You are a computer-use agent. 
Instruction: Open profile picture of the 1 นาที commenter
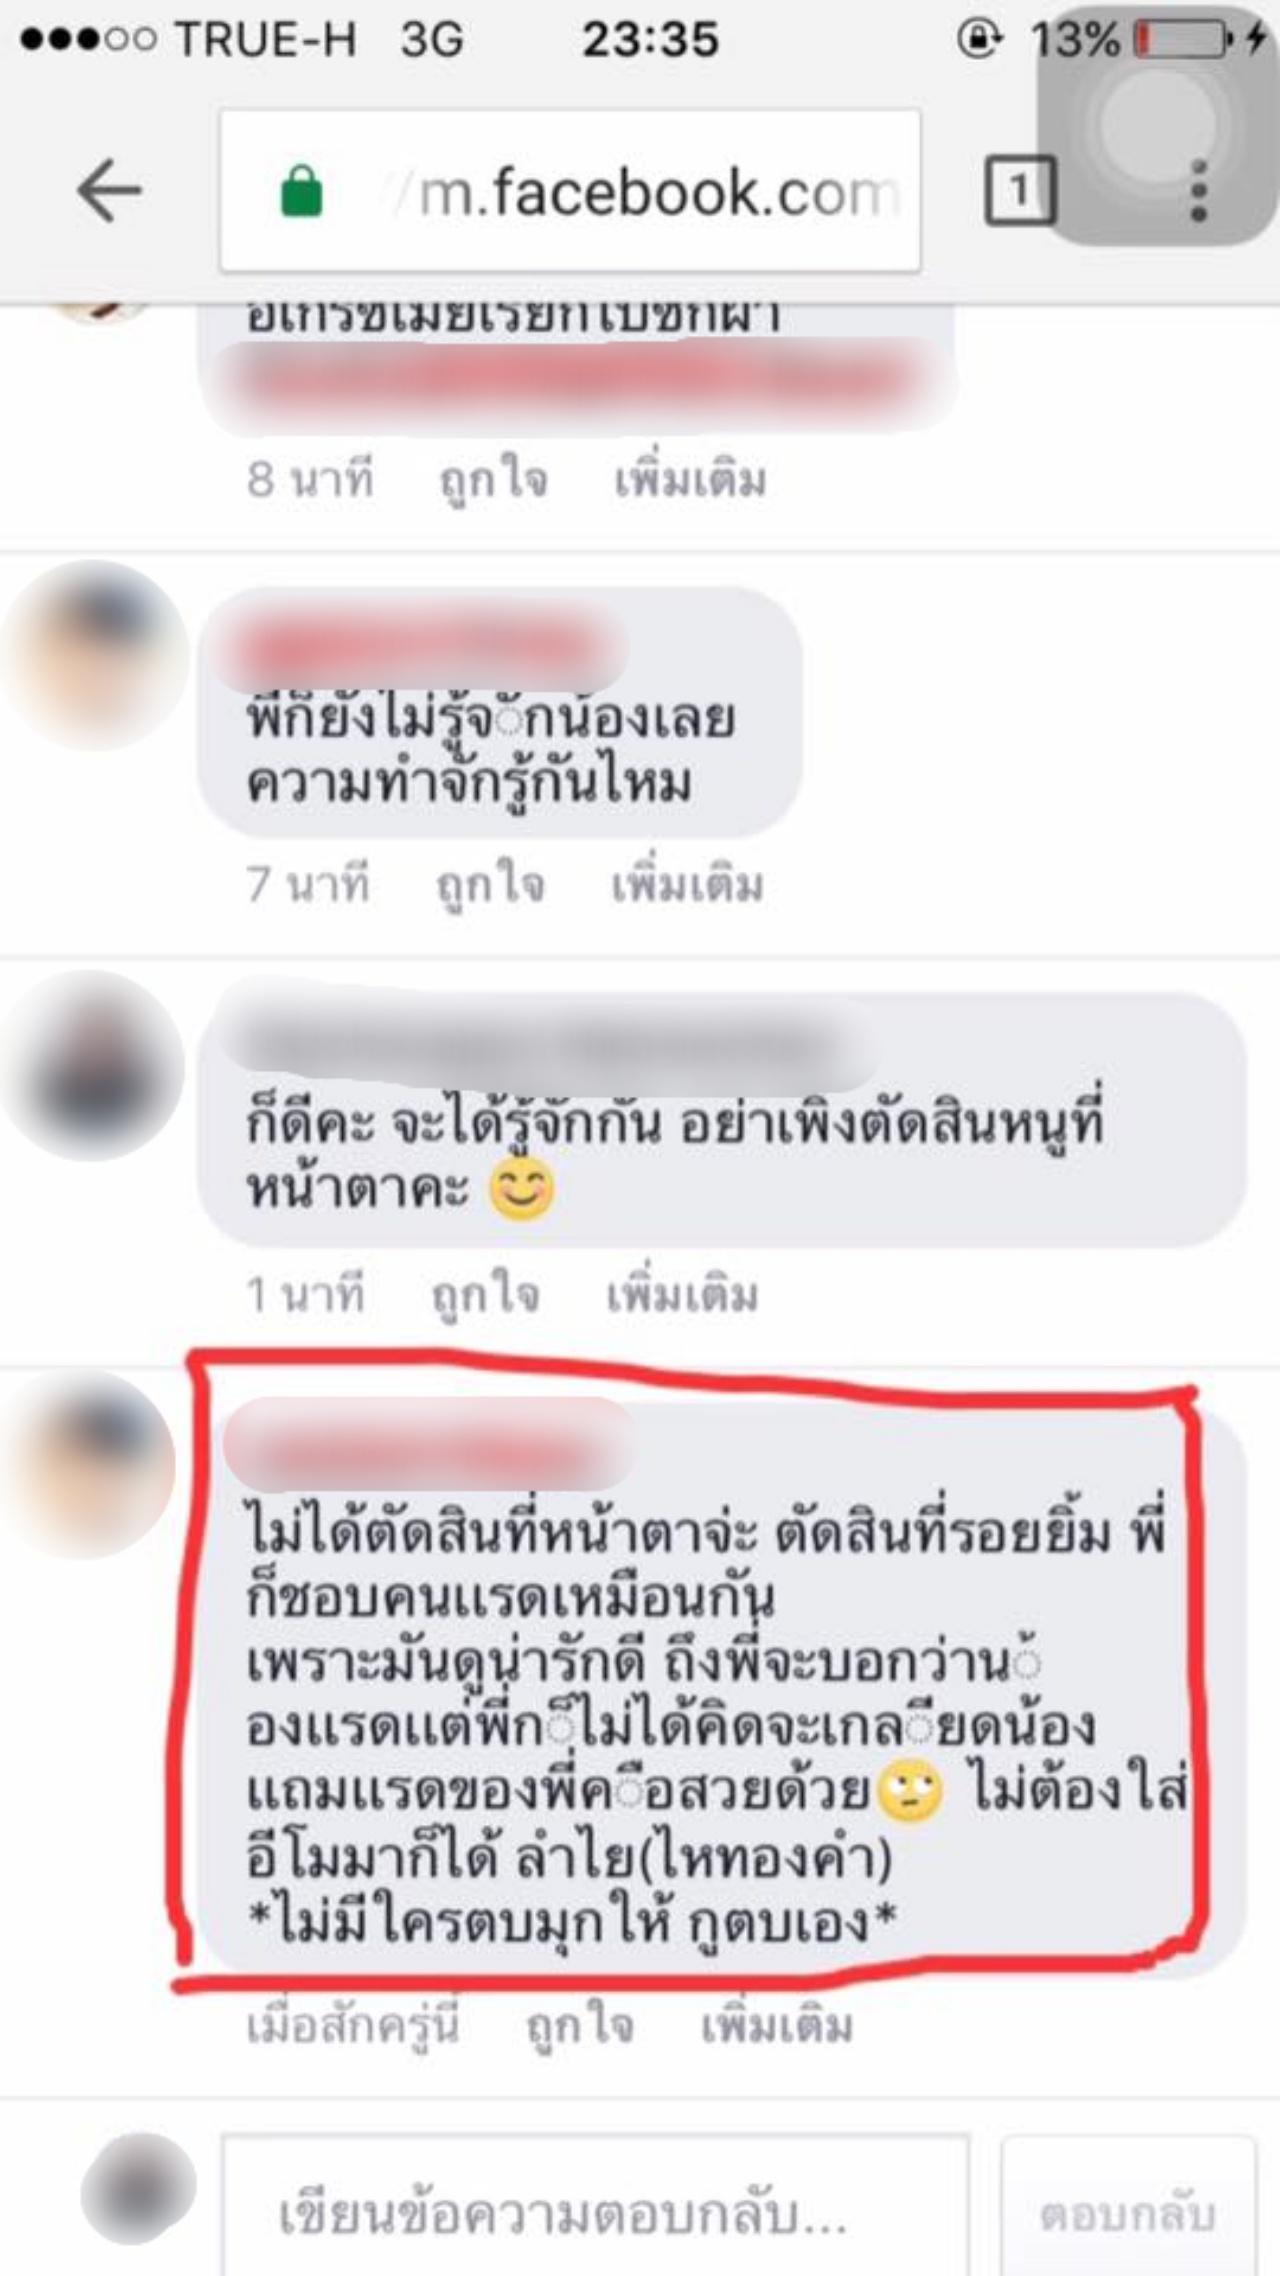92,1065
